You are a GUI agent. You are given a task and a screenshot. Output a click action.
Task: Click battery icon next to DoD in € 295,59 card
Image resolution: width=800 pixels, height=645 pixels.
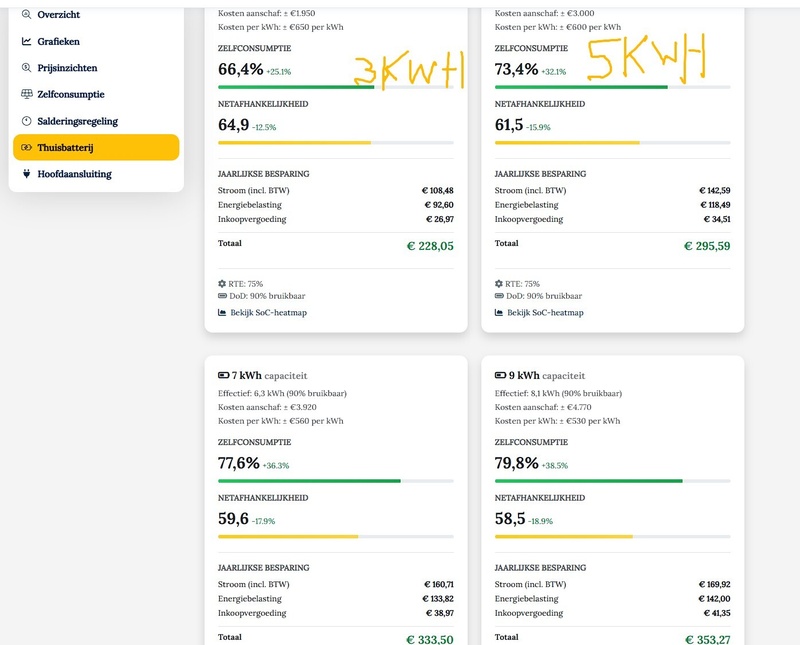(499, 296)
